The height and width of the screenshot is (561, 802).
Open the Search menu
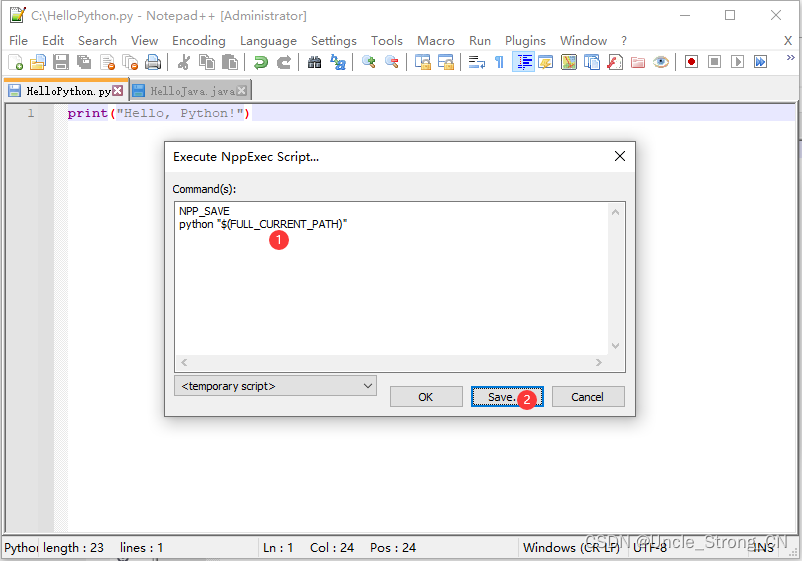point(97,40)
